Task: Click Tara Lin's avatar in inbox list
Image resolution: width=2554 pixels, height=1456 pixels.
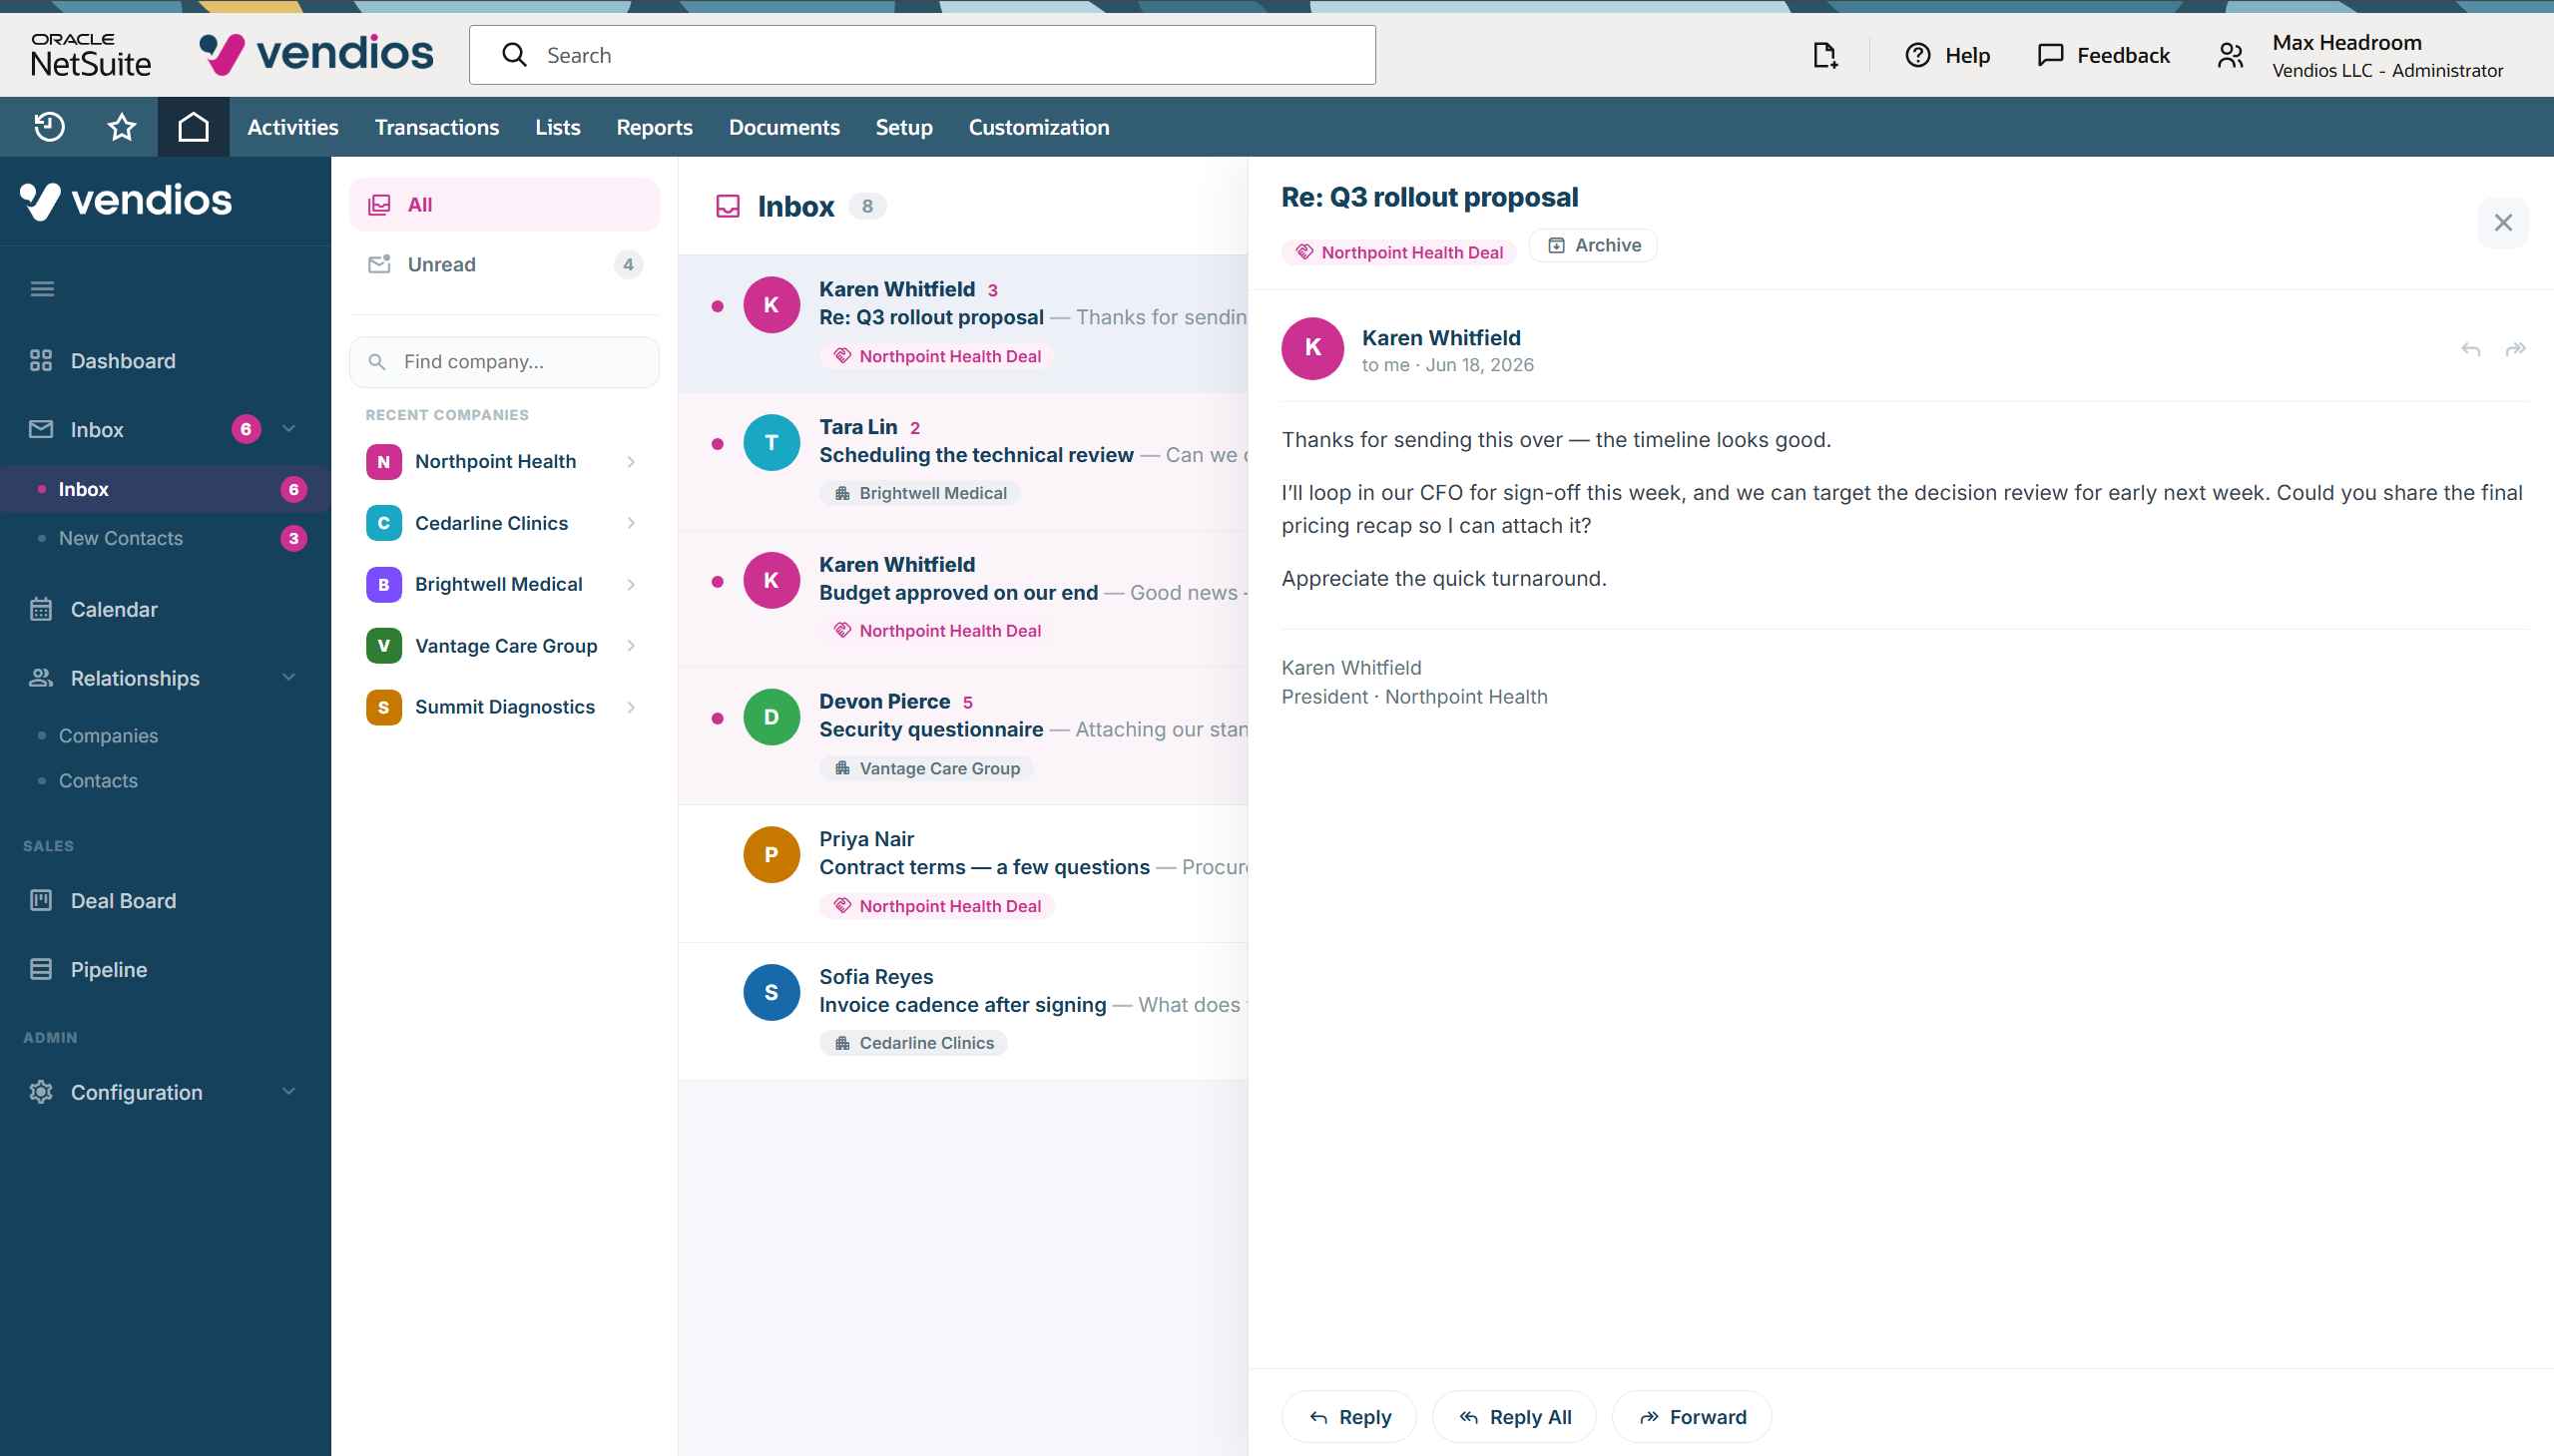Action: point(771,442)
